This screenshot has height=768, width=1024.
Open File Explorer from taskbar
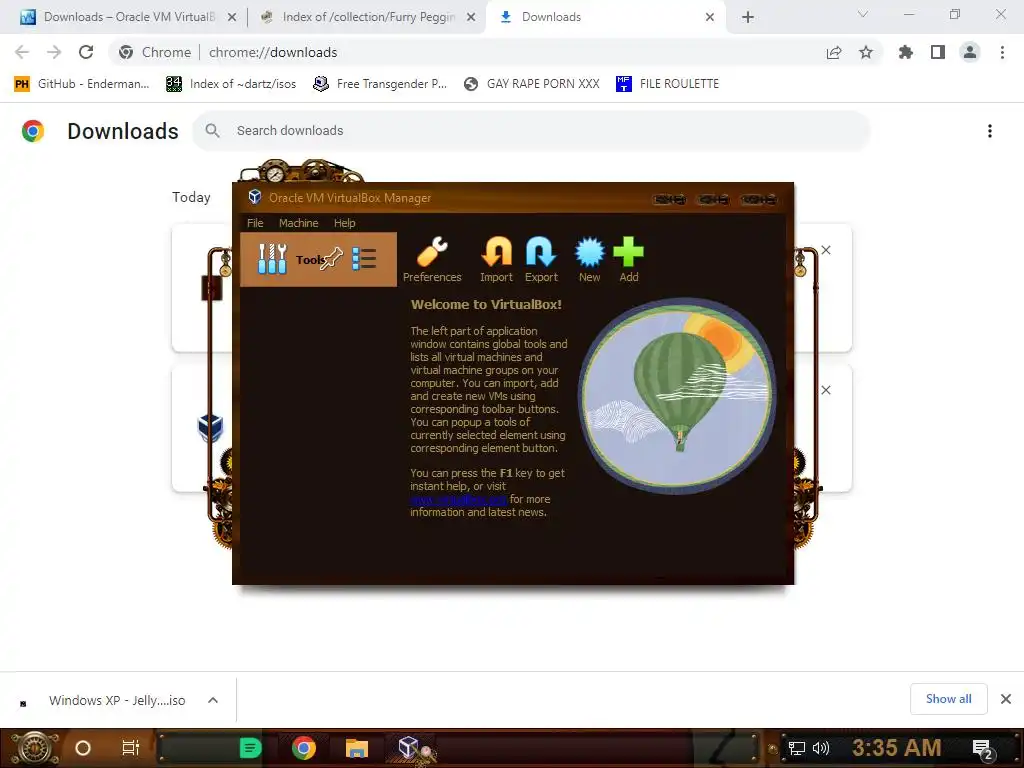pos(357,748)
